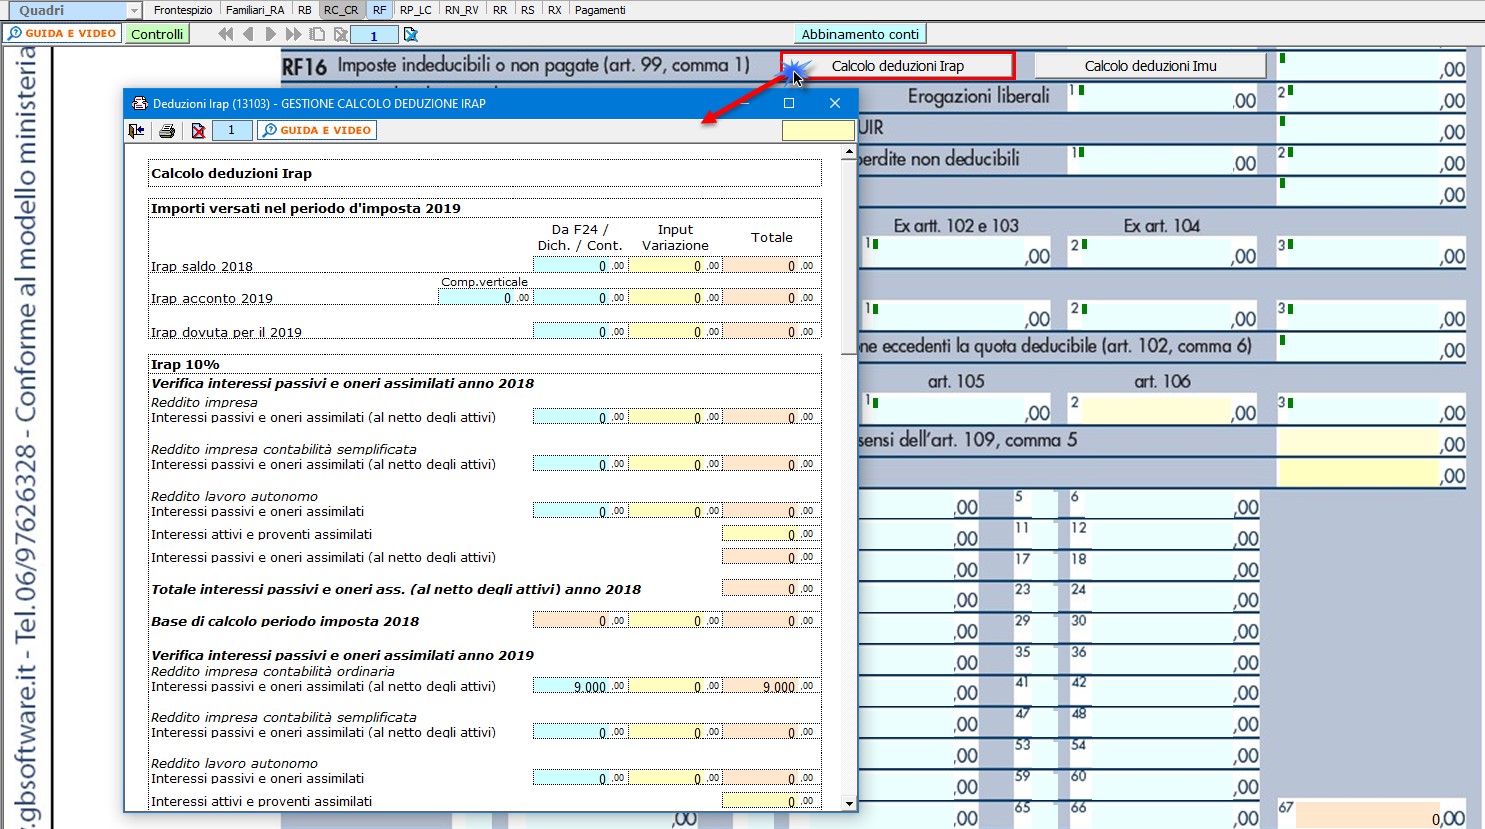Viewport: 1485px width, 829px height.
Task: Click scroll down arrow in Deduzioni Irap
Action: (849, 803)
